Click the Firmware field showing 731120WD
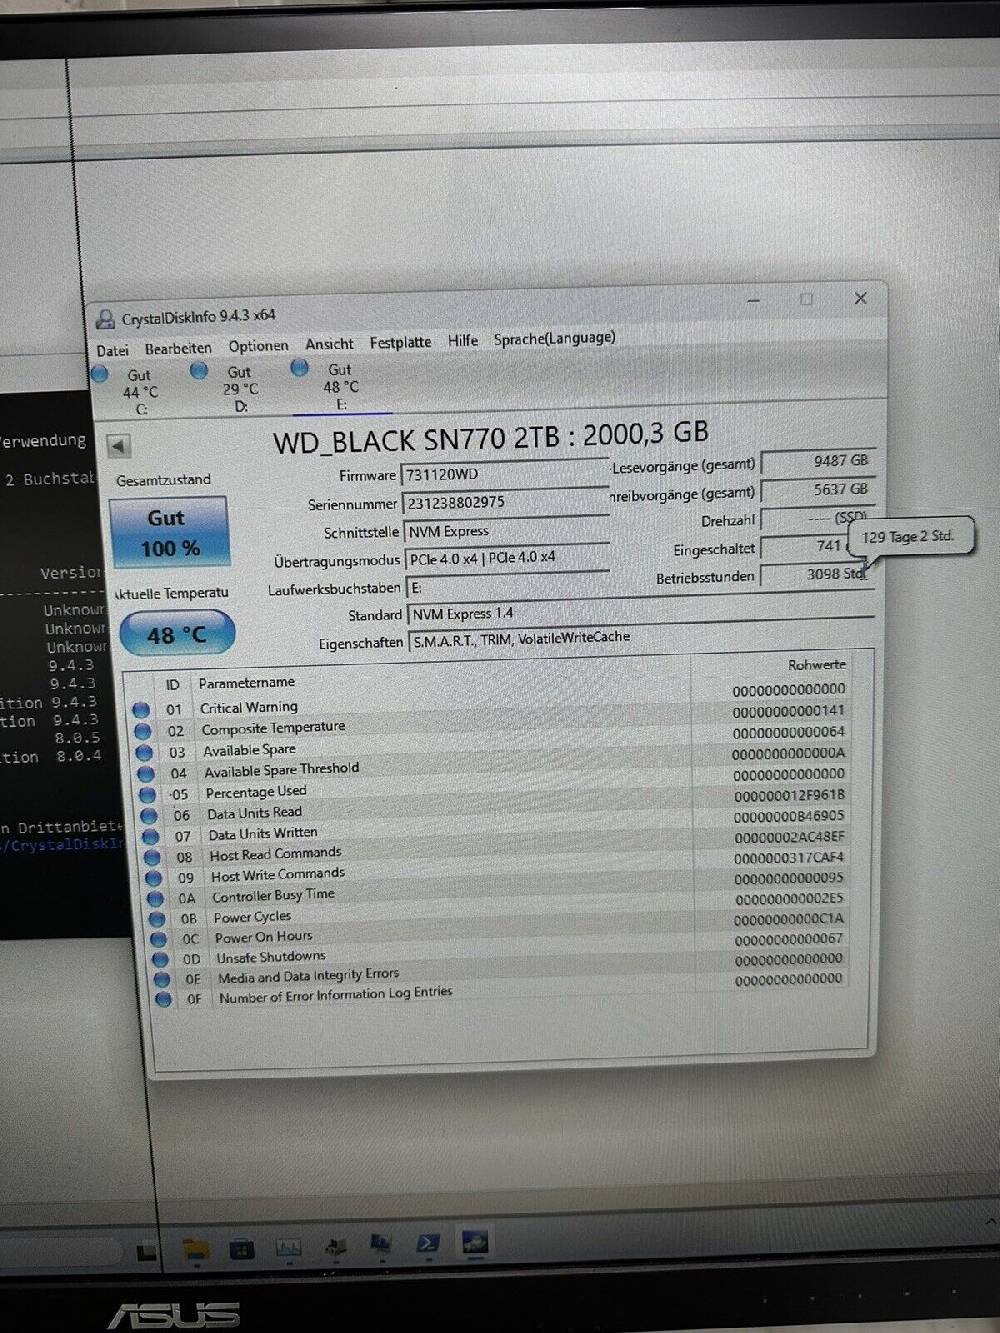This screenshot has height=1333, width=1000. [505, 473]
